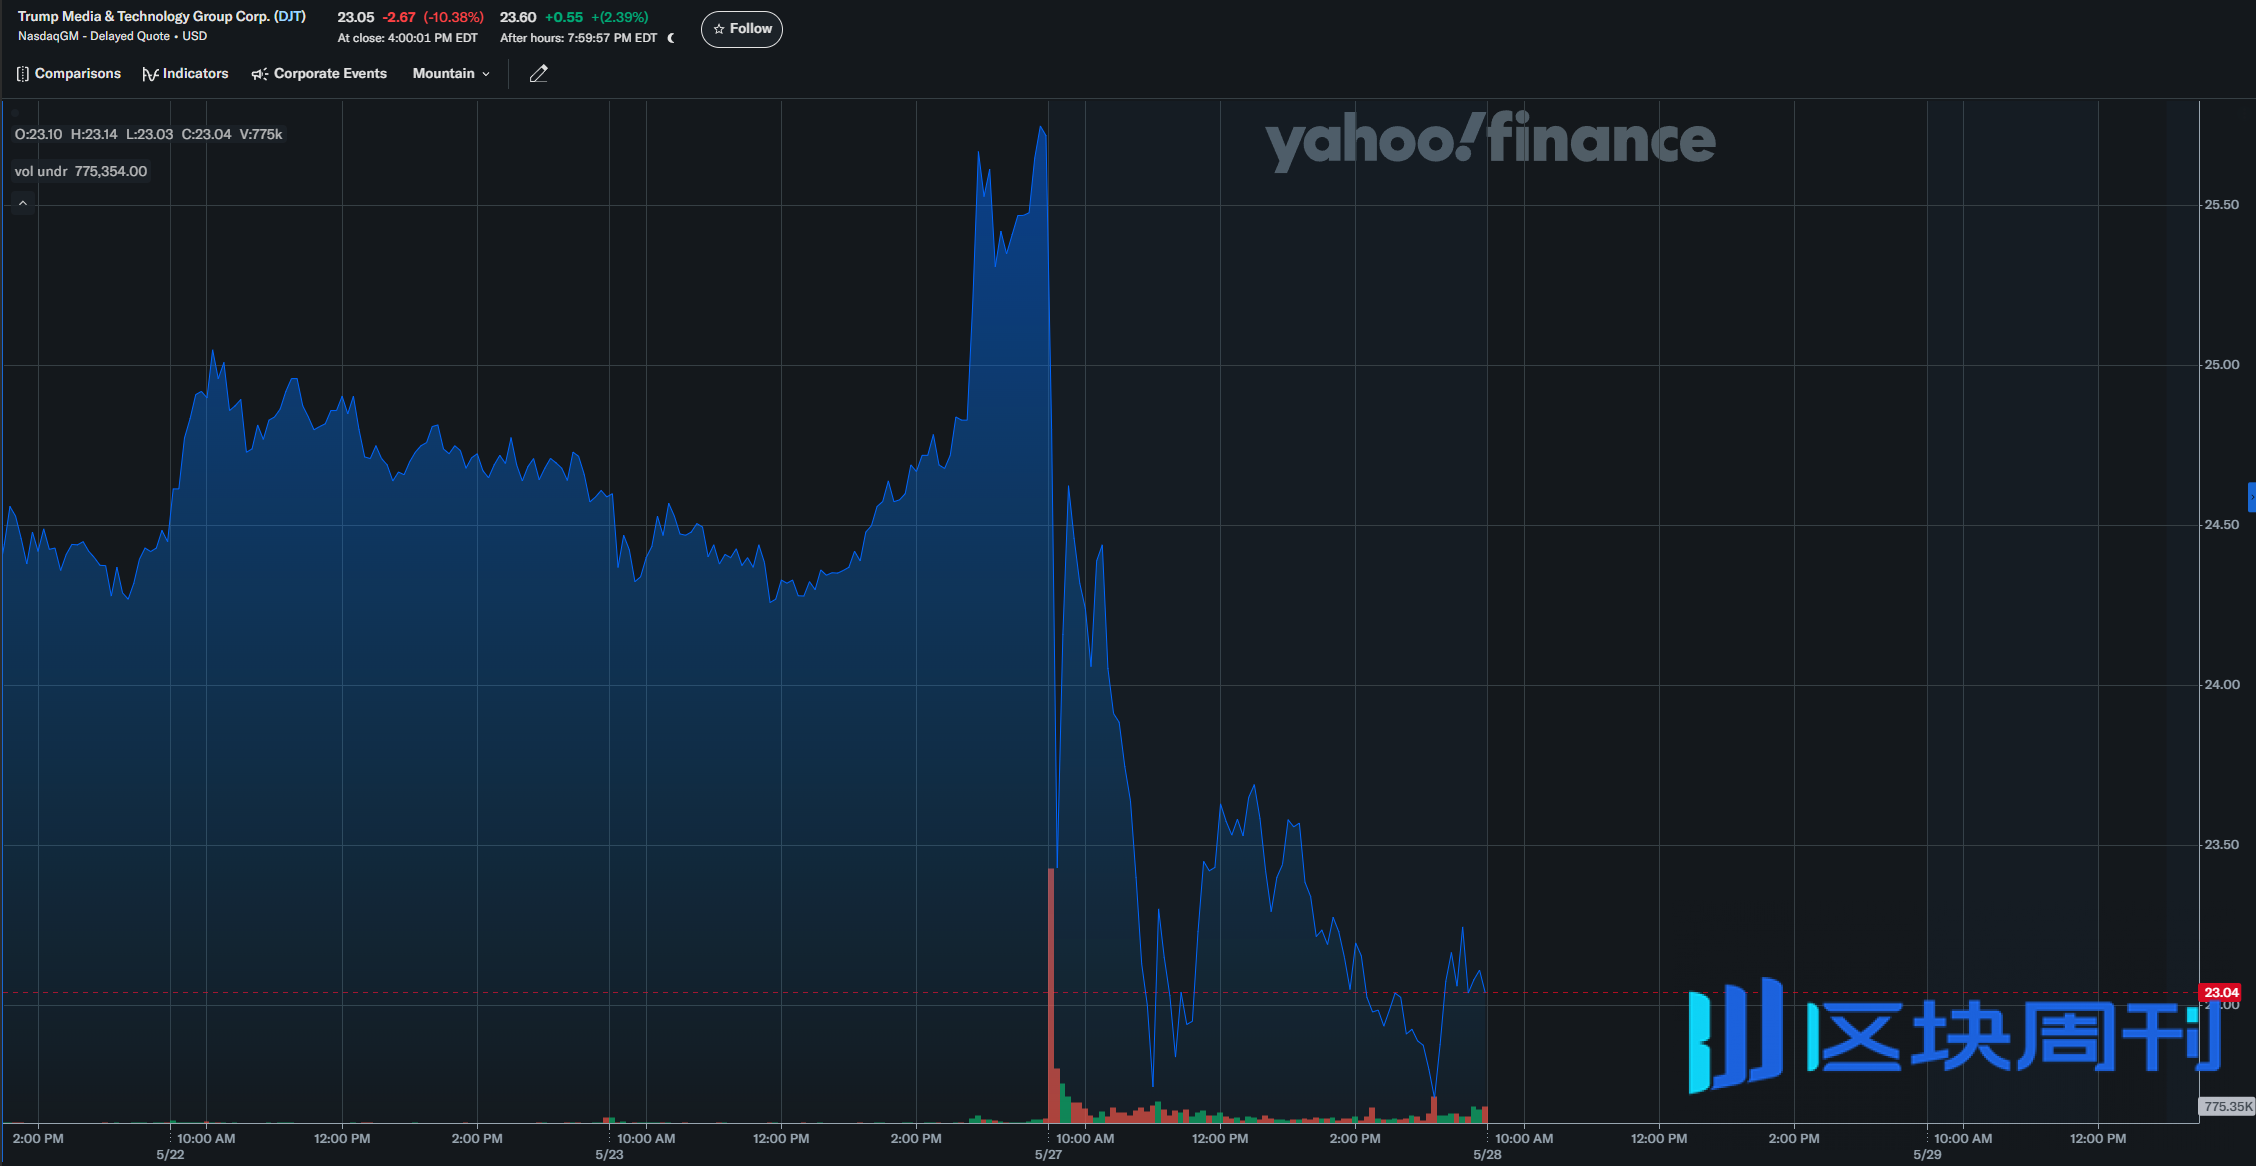Click the closing price 23.05
Screen dimensions: 2256x1166
click(356, 17)
